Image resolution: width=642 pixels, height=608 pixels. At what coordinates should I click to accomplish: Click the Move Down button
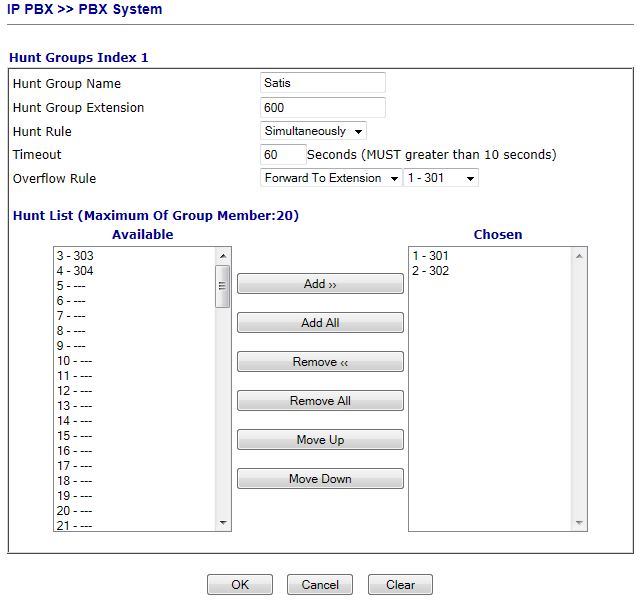point(320,479)
